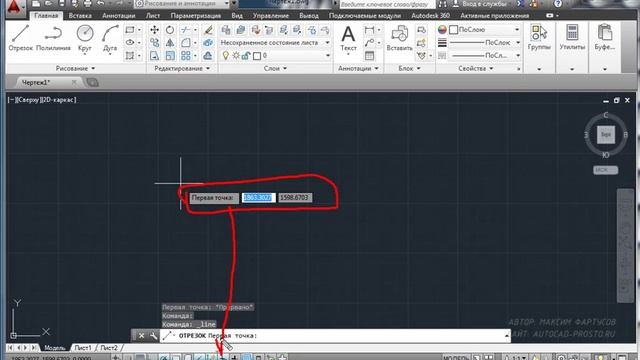Viewport: 640px width, 360px height.
Task: Activate the Array edit tool
Action: click(186, 55)
